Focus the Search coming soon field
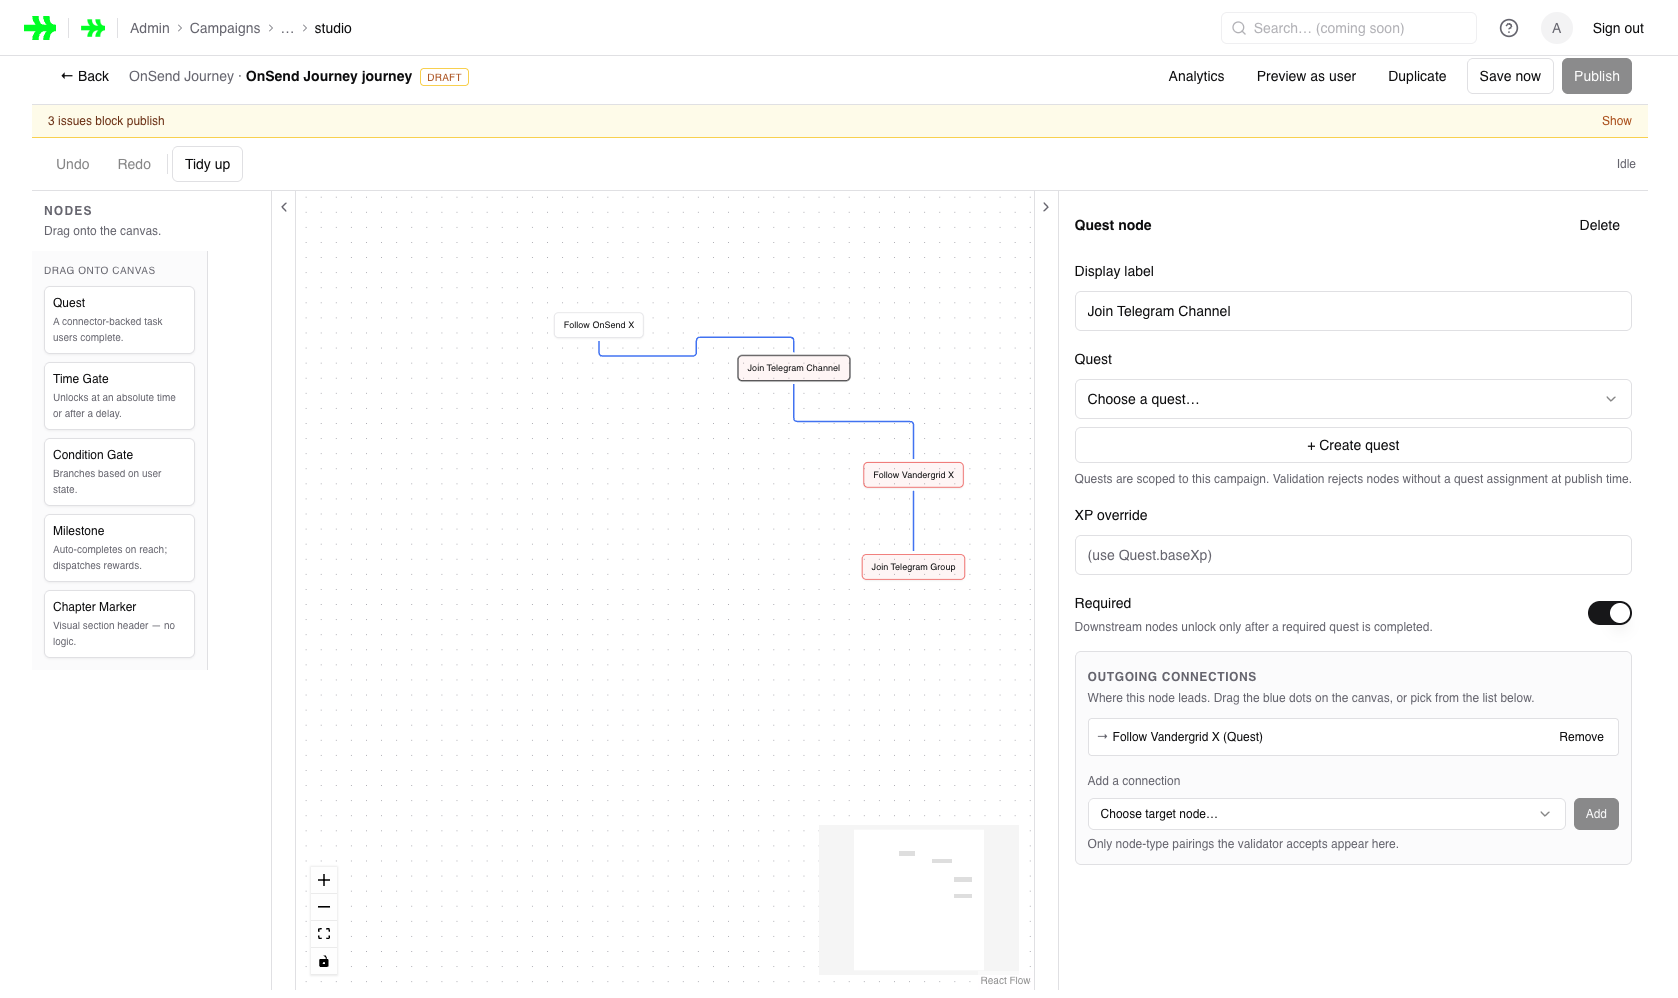The width and height of the screenshot is (1678, 998). [x=1349, y=28]
